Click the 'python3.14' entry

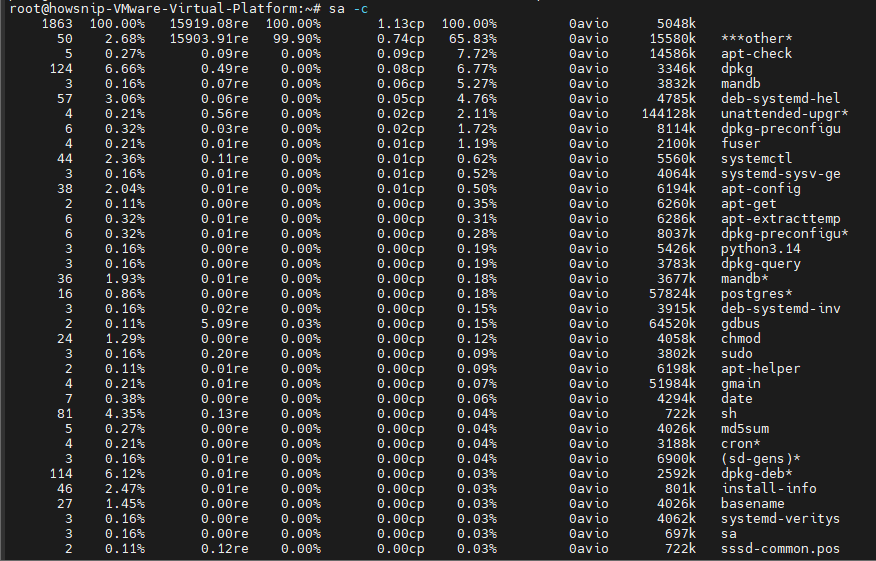click(x=760, y=249)
